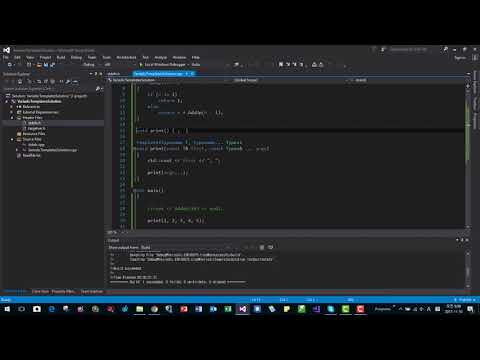Switch to the stdafx.h editor tab
Viewport: 480px width, 360px height.
[114, 74]
